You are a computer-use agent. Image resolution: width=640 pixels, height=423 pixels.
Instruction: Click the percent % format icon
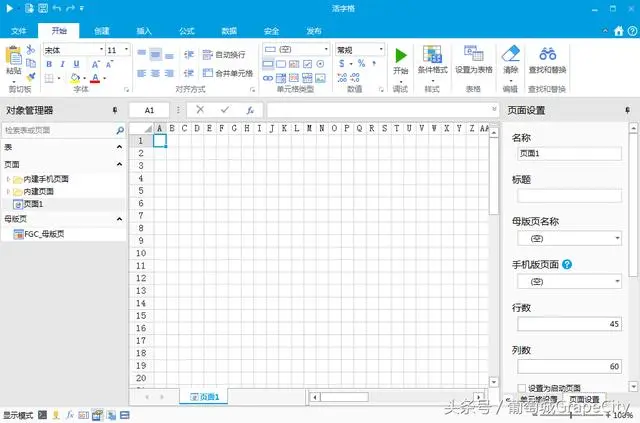point(361,63)
